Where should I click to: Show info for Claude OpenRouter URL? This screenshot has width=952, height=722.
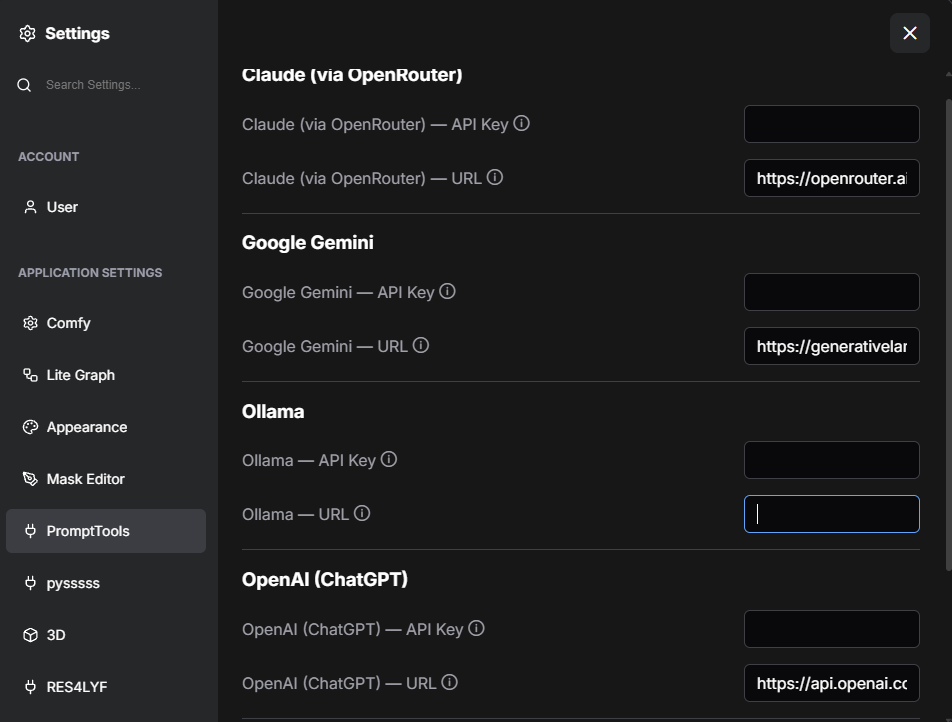tap(495, 177)
